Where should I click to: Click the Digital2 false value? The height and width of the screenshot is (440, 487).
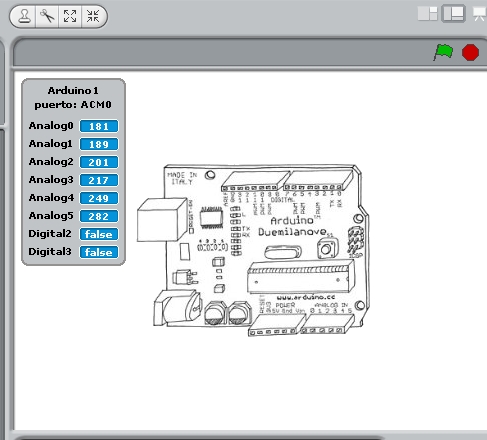click(x=99, y=234)
